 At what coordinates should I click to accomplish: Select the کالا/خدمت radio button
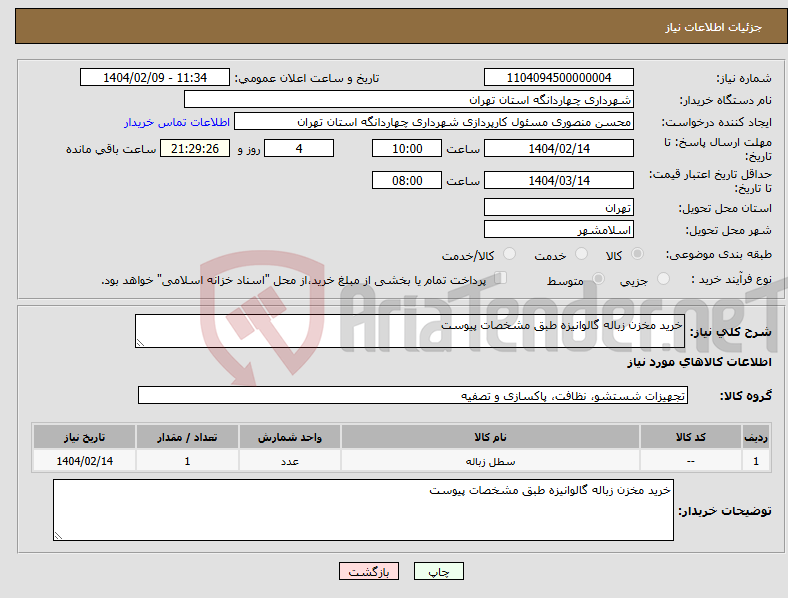tap(510, 254)
